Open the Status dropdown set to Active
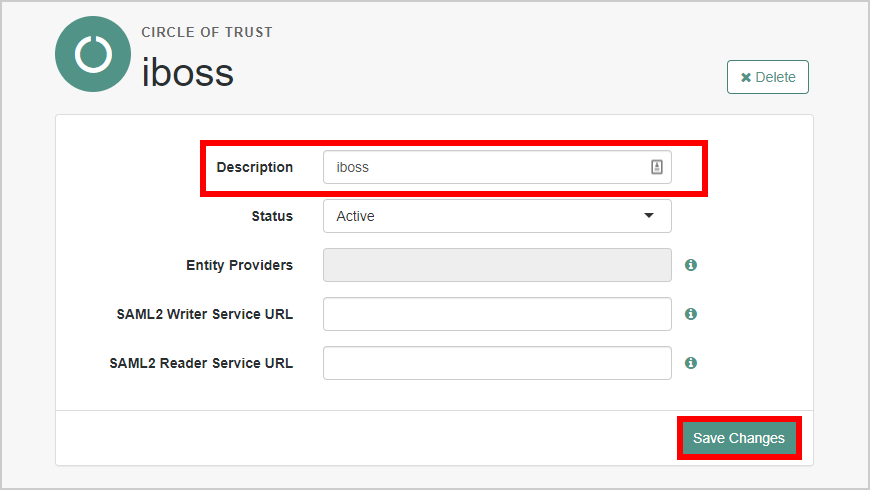 pos(497,216)
